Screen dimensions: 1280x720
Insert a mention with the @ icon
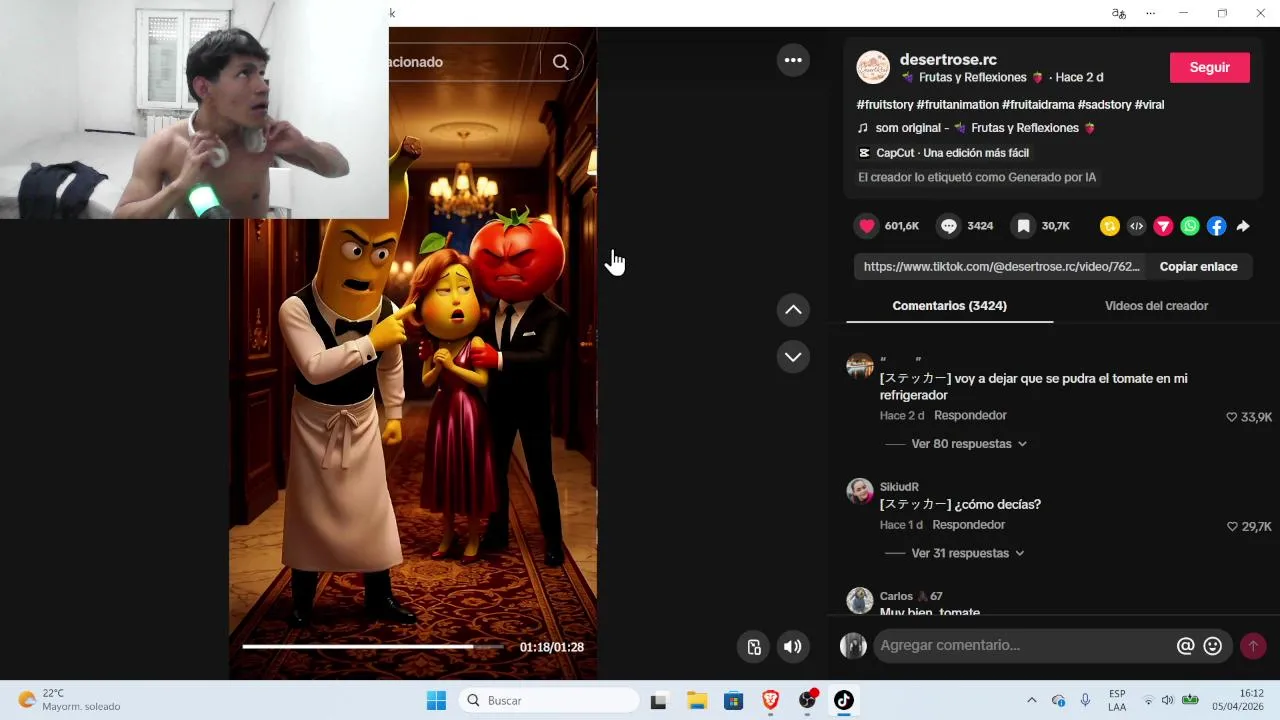coord(1186,646)
